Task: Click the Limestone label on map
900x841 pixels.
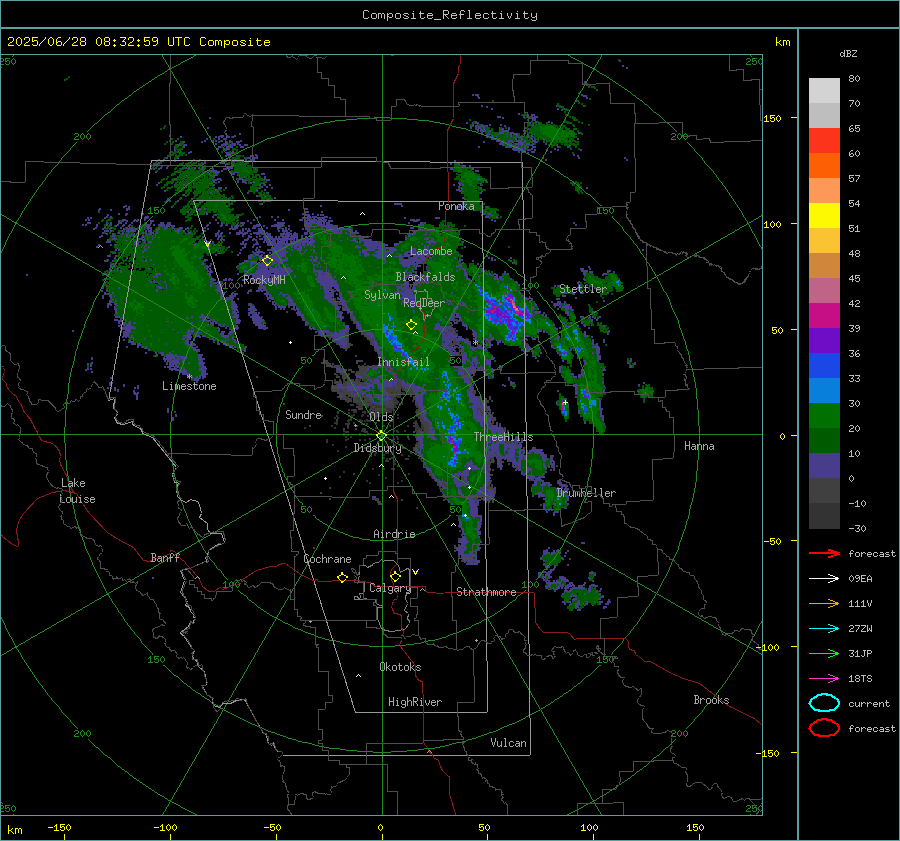Action: coord(189,386)
